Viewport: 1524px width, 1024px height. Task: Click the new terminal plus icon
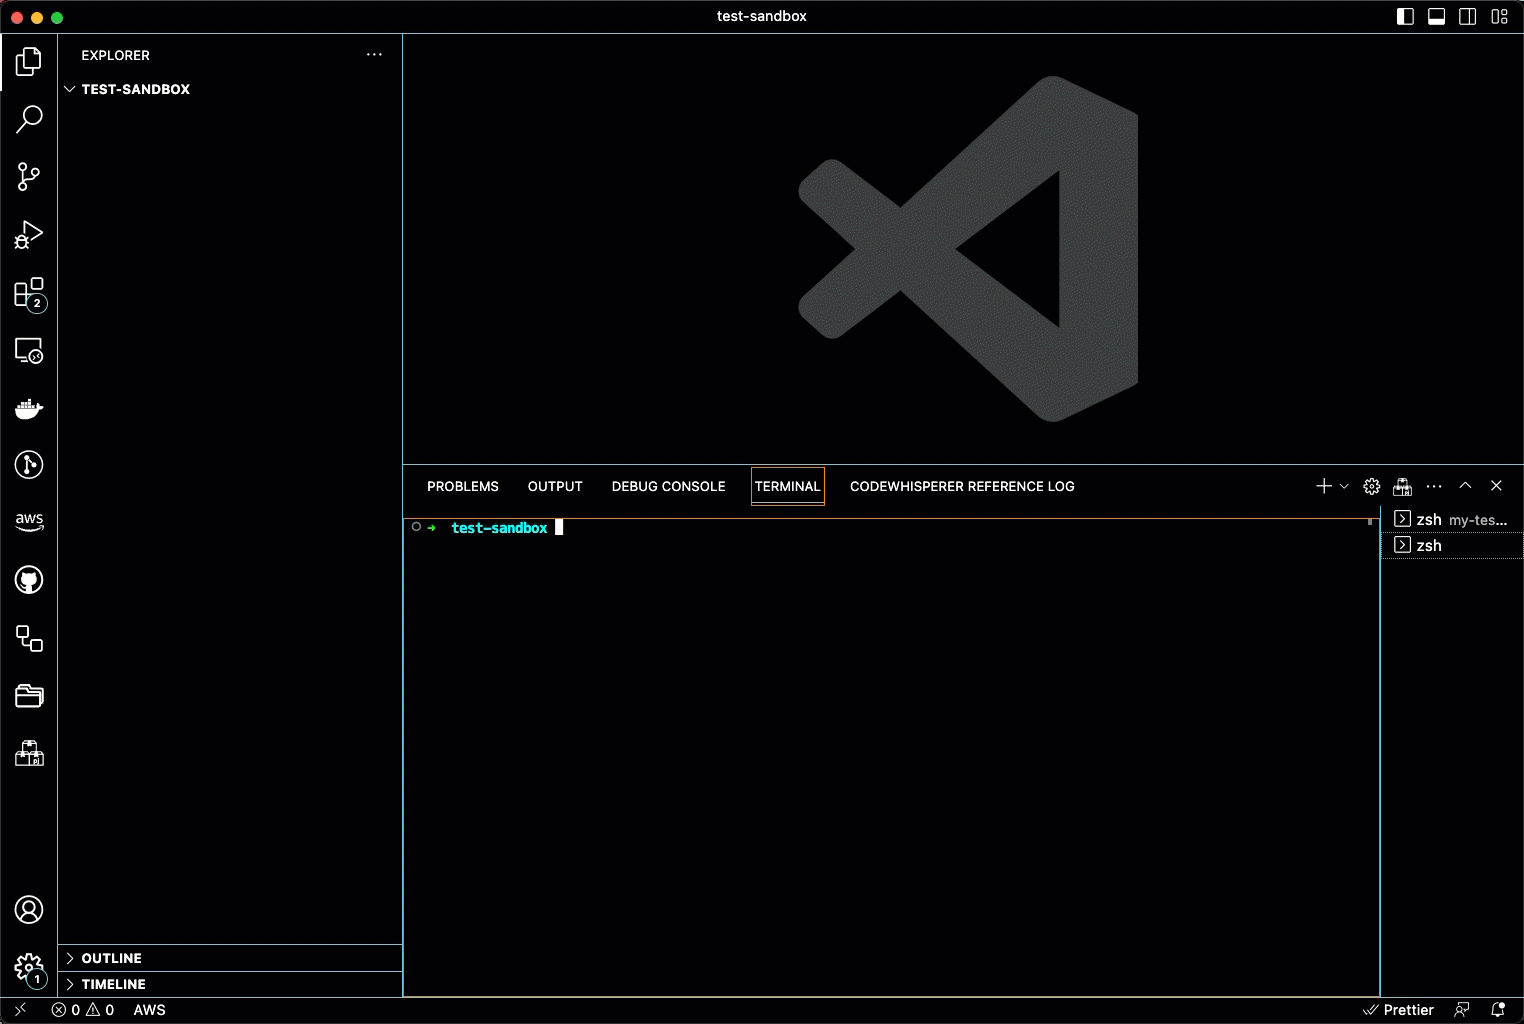point(1323,486)
